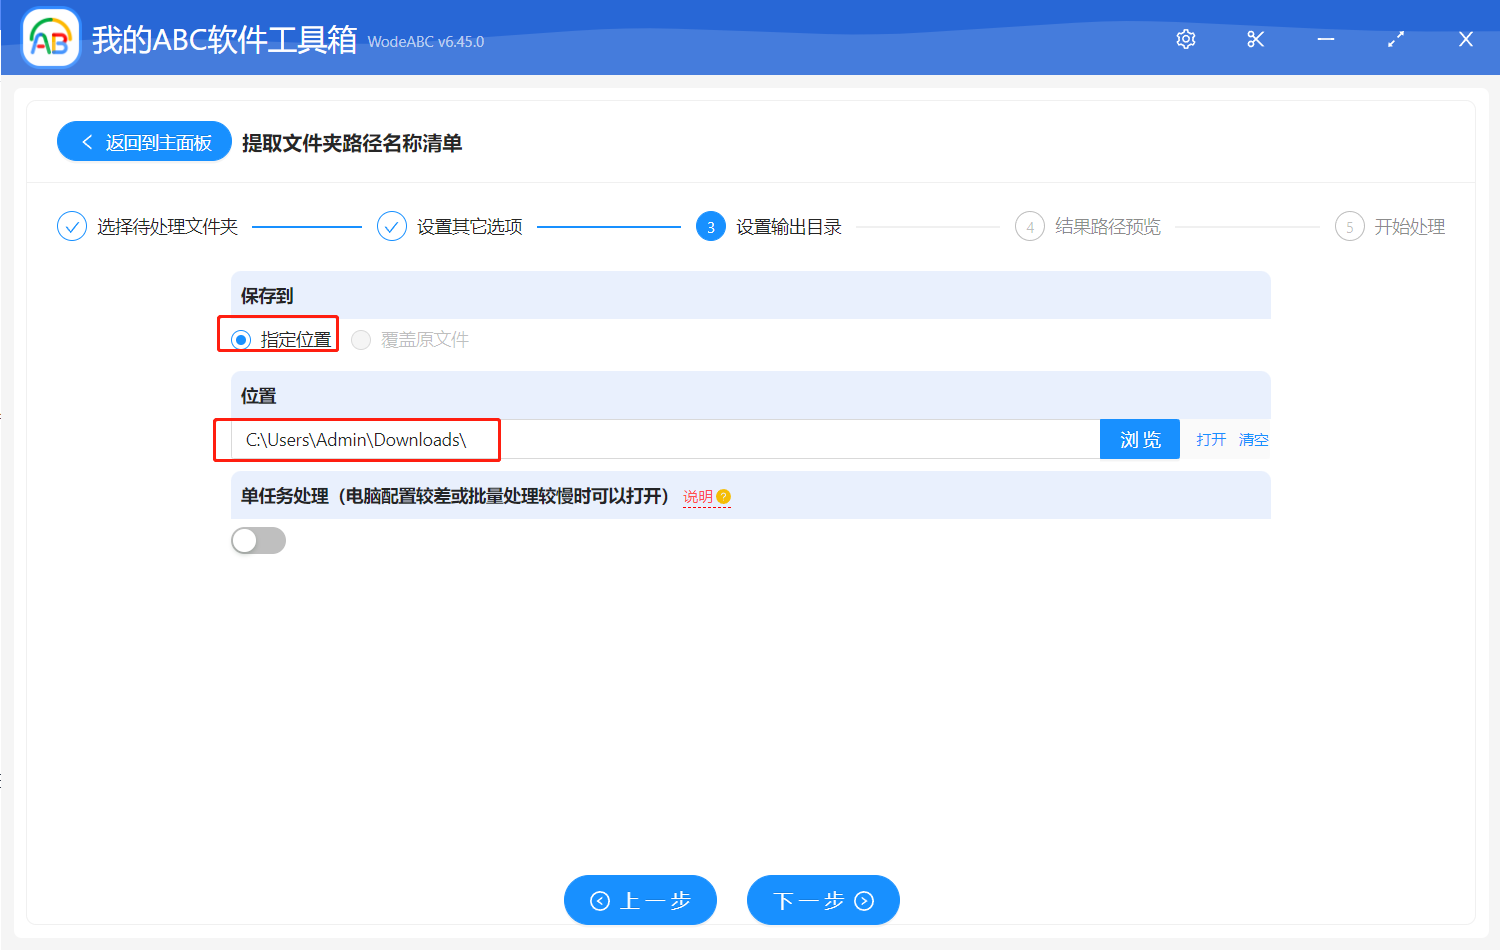Click the 浏览 button
This screenshot has width=1500, height=950.
click(x=1139, y=439)
